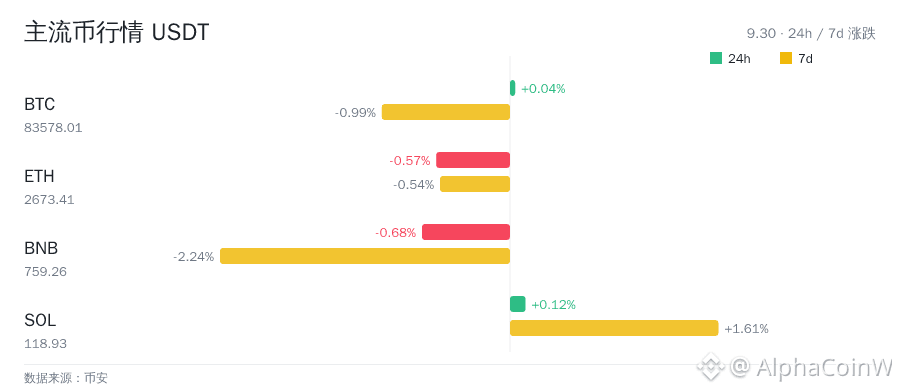Toggle the 24h legend label
900x392 pixels.
click(x=739, y=59)
